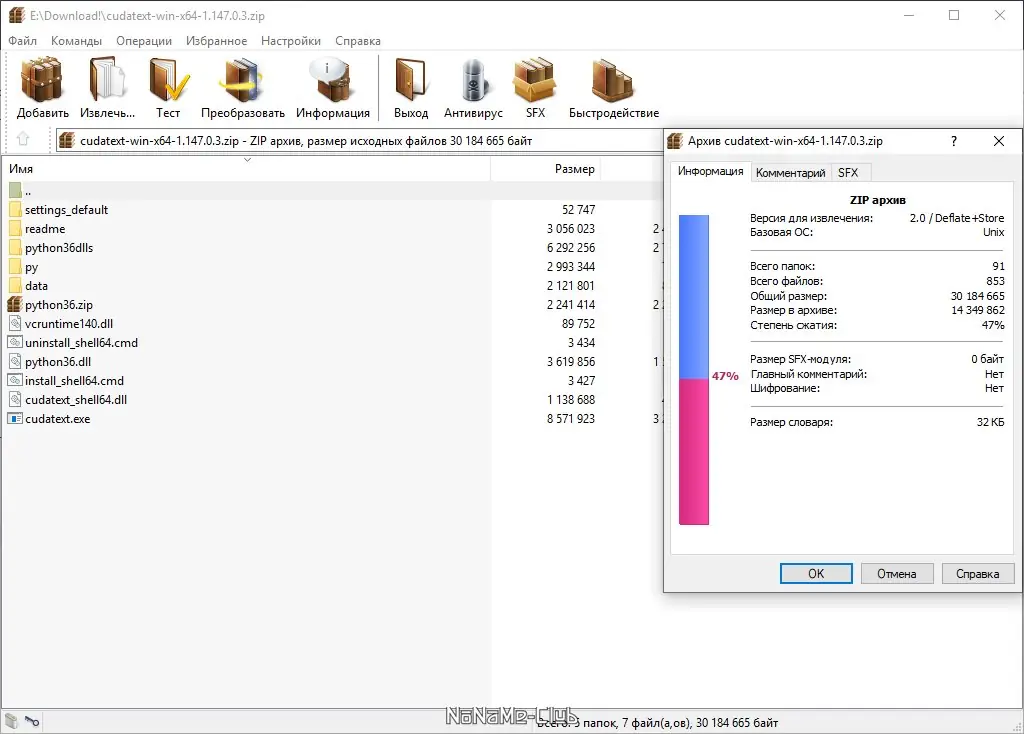1024x734 pixels.
Task: Confirm the dialog with OK
Action: pyautogui.click(x=816, y=573)
